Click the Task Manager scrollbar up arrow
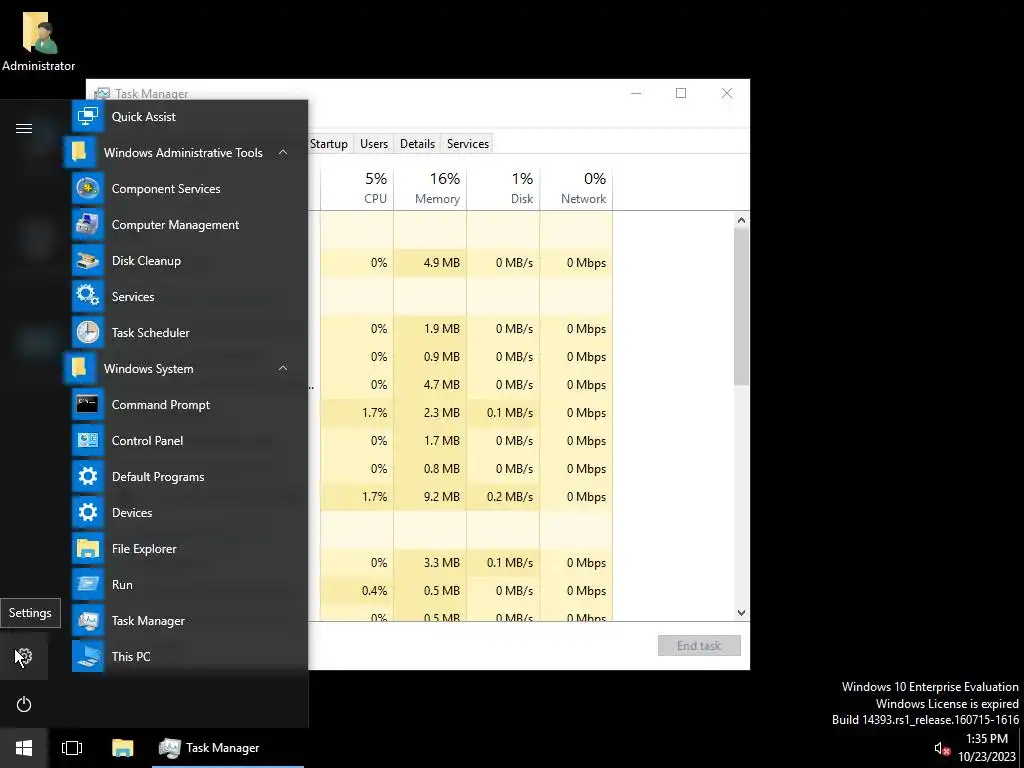Image resolution: width=1024 pixels, height=768 pixels. (x=741, y=220)
